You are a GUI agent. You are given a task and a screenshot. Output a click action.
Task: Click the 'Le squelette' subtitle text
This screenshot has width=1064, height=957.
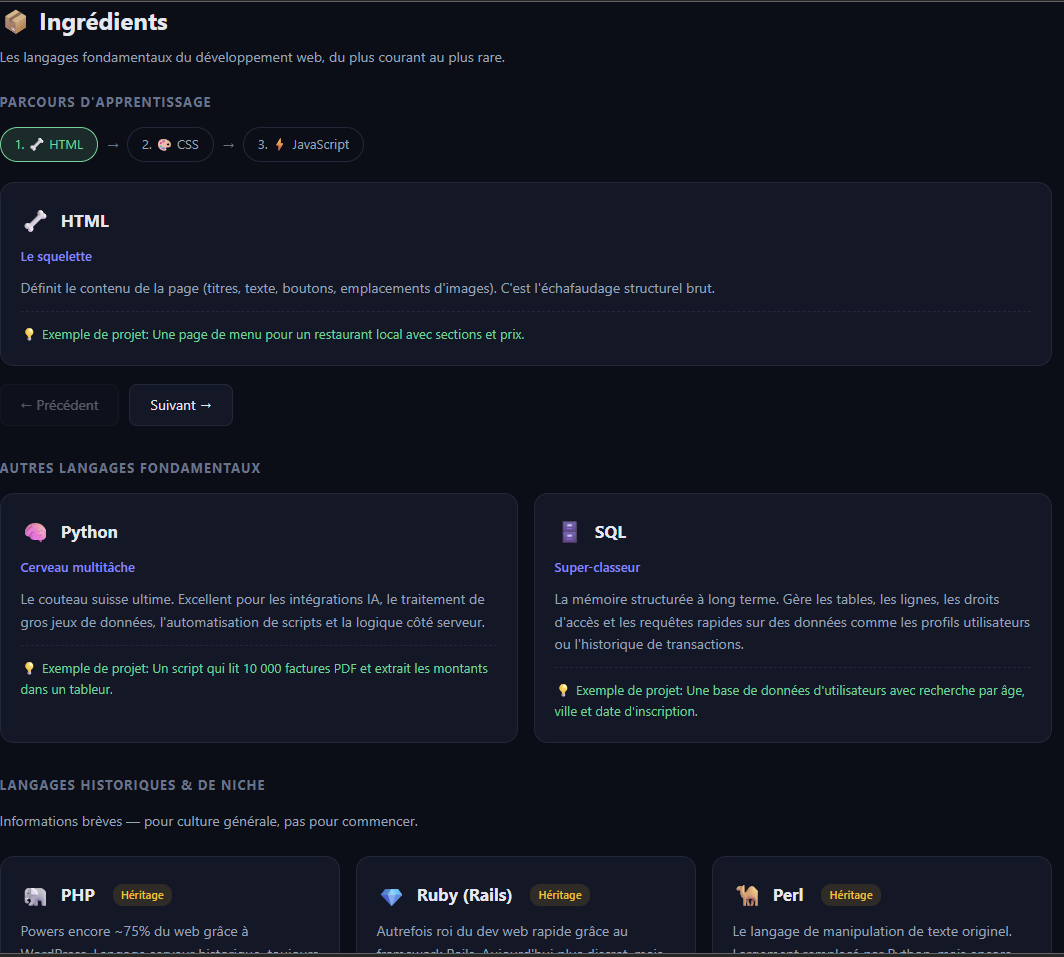coord(56,257)
